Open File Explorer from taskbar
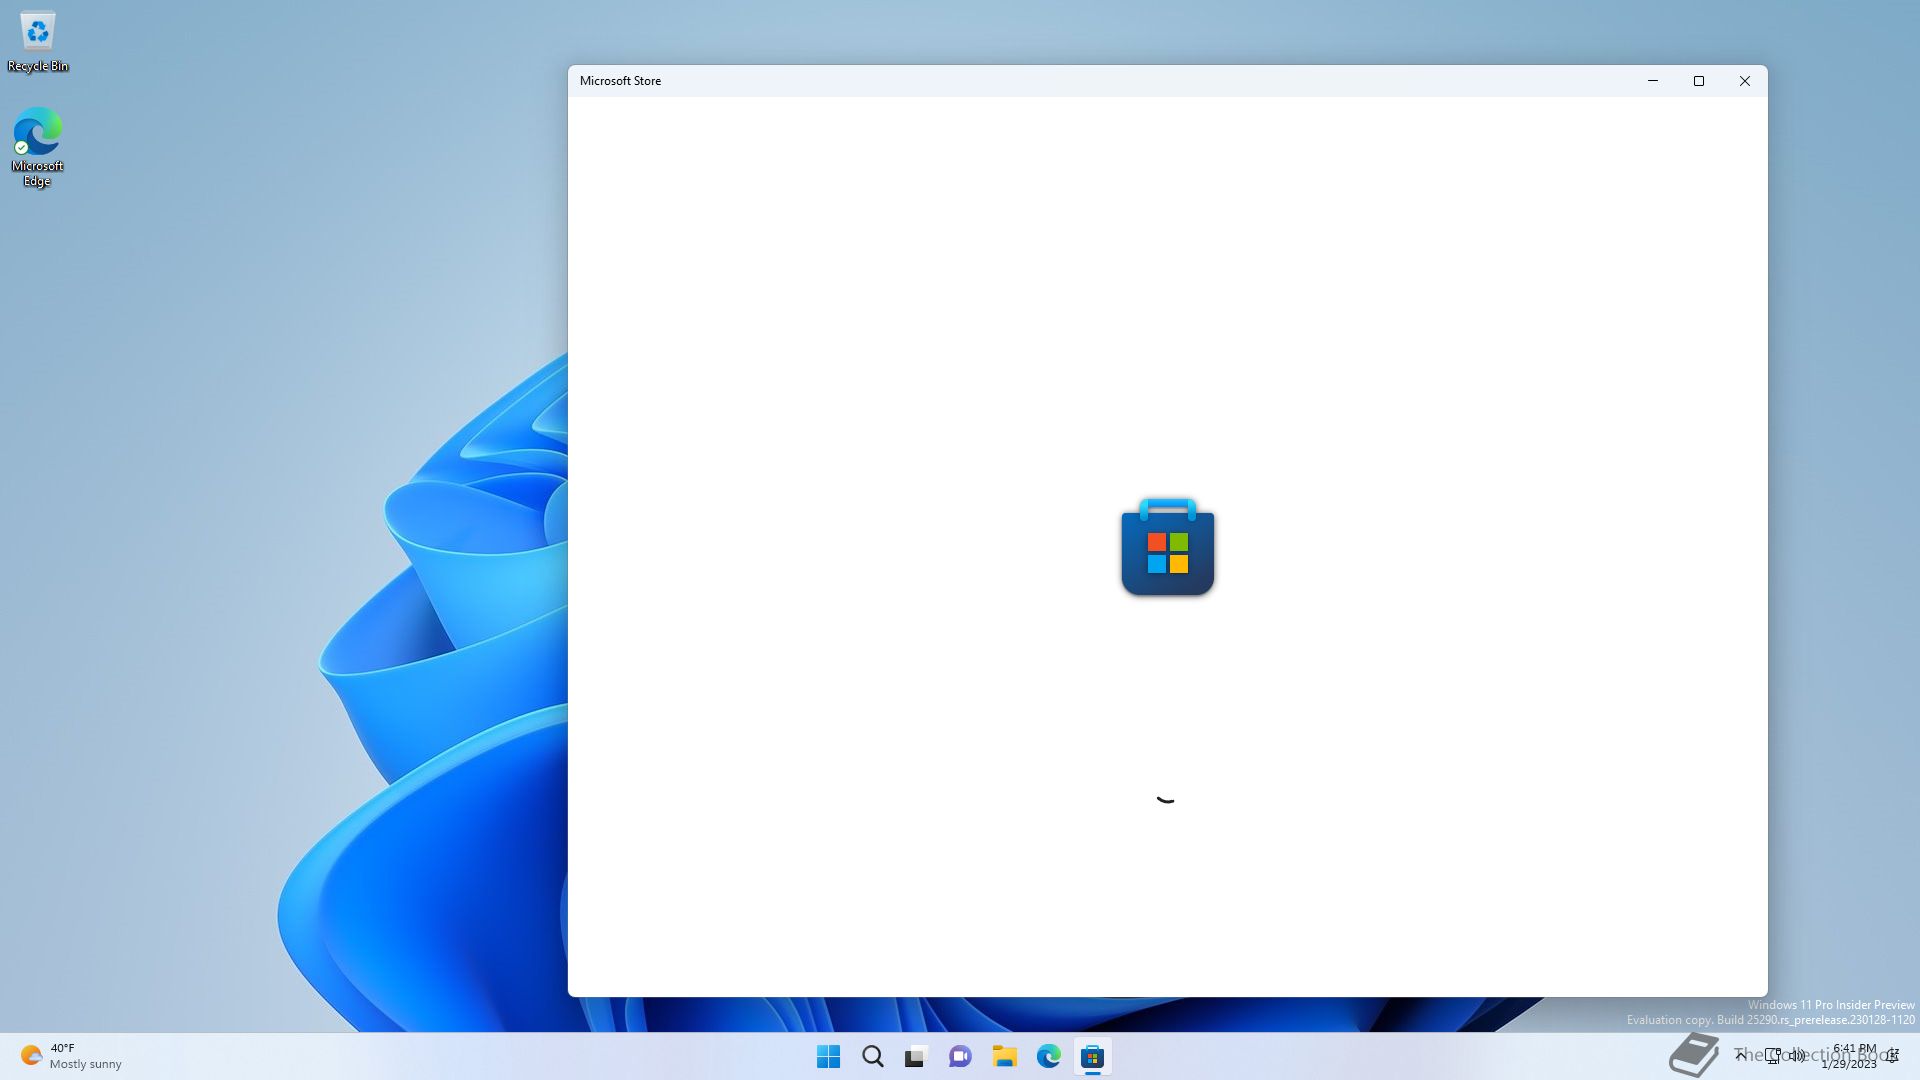1920x1080 pixels. (1004, 1056)
